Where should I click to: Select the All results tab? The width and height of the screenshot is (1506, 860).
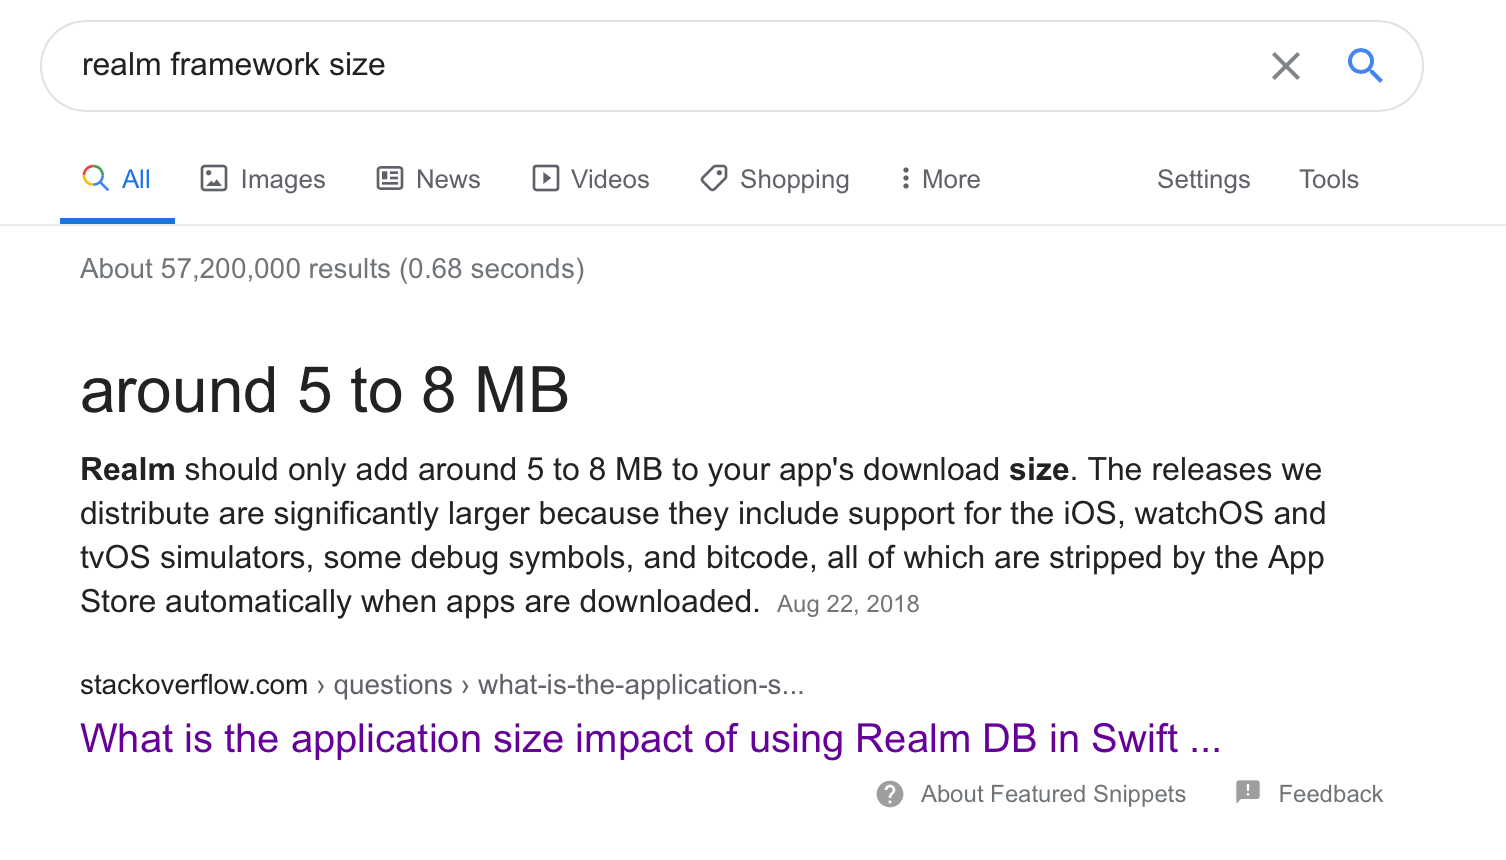[x=117, y=179]
